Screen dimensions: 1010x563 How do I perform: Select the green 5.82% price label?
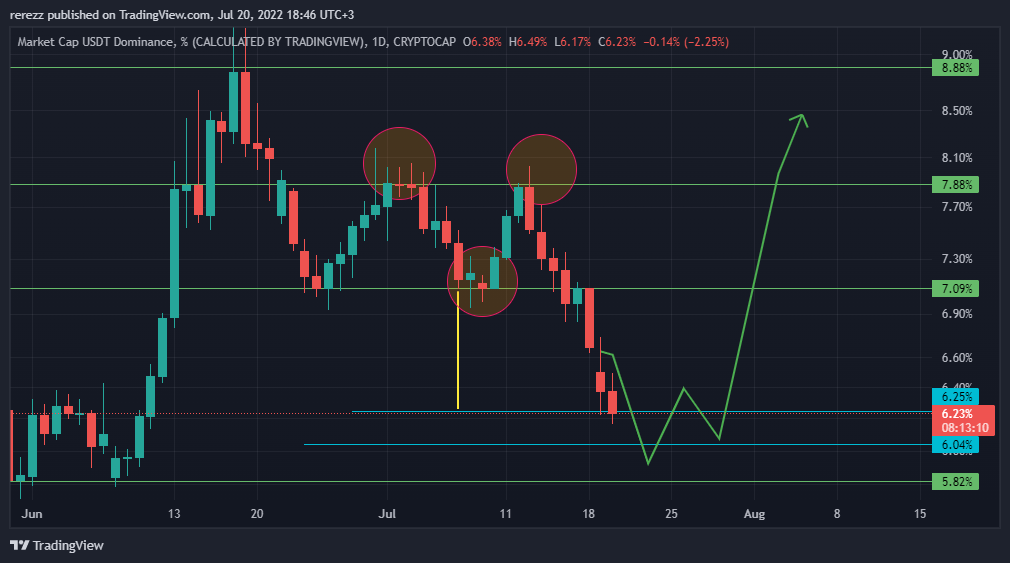[955, 481]
